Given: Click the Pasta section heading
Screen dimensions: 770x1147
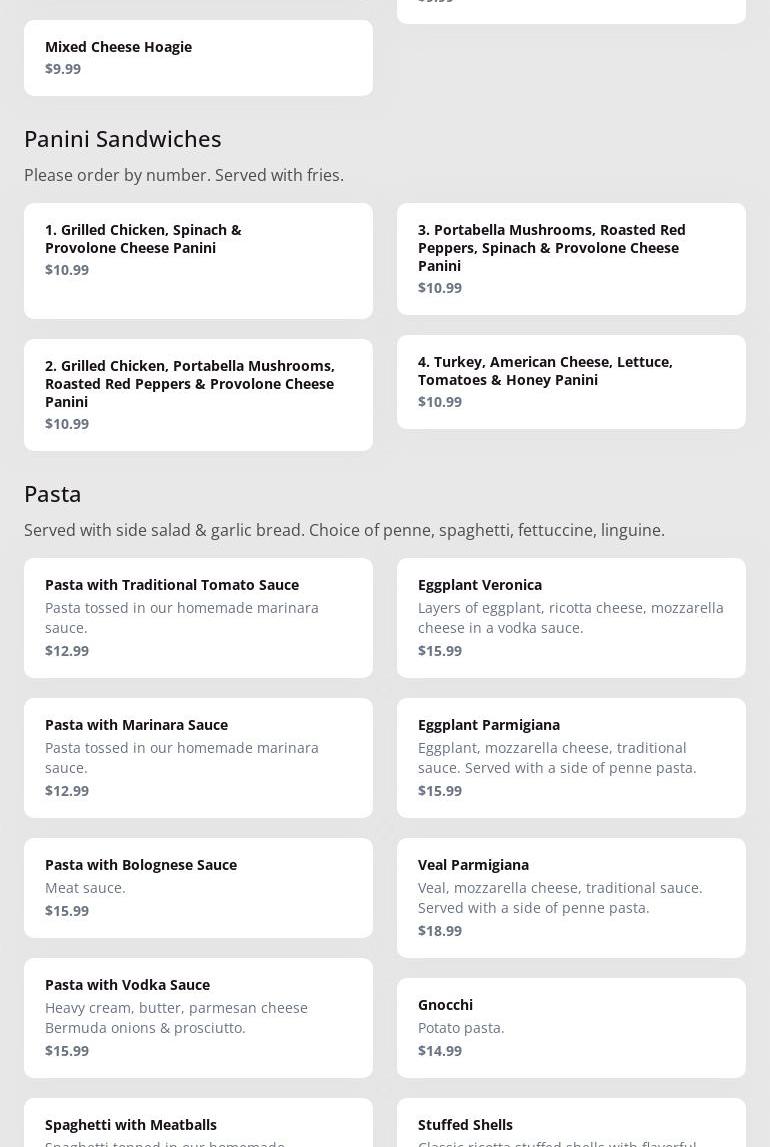Looking at the screenshot, I should [53, 493].
